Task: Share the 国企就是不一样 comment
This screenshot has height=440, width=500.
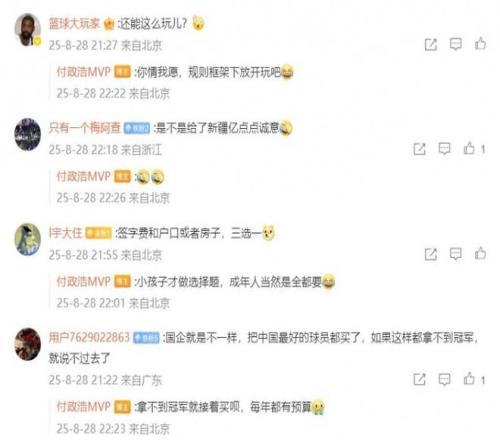Action: pyautogui.click(x=419, y=379)
